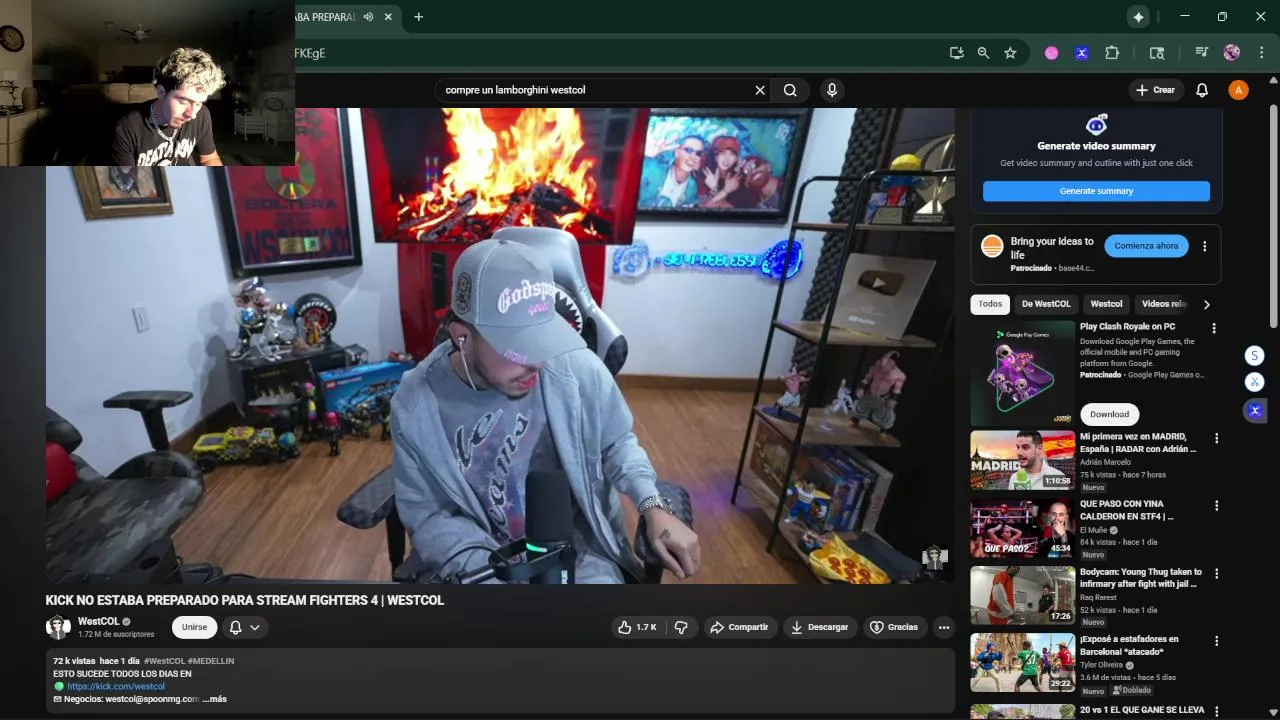Open the Chrome three-dot menu
The height and width of the screenshot is (720, 1280).
1260,53
